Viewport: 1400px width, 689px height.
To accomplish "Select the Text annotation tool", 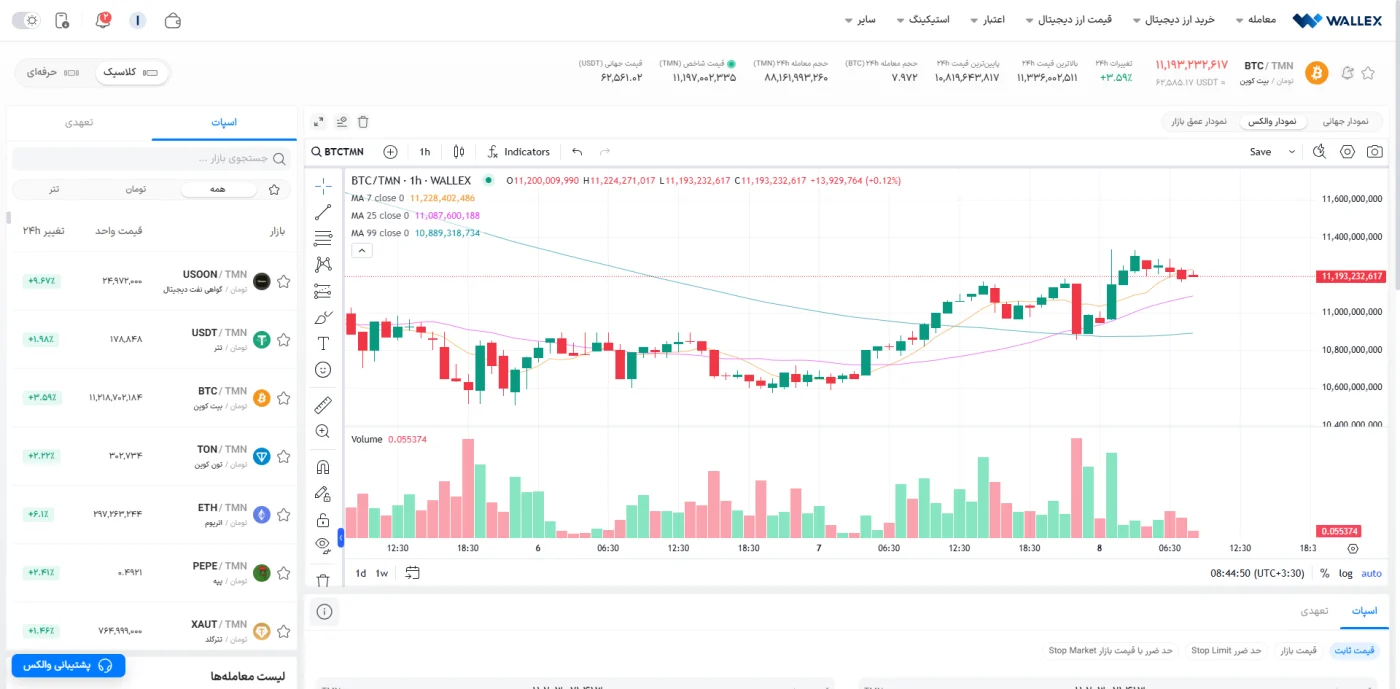I will coord(323,343).
